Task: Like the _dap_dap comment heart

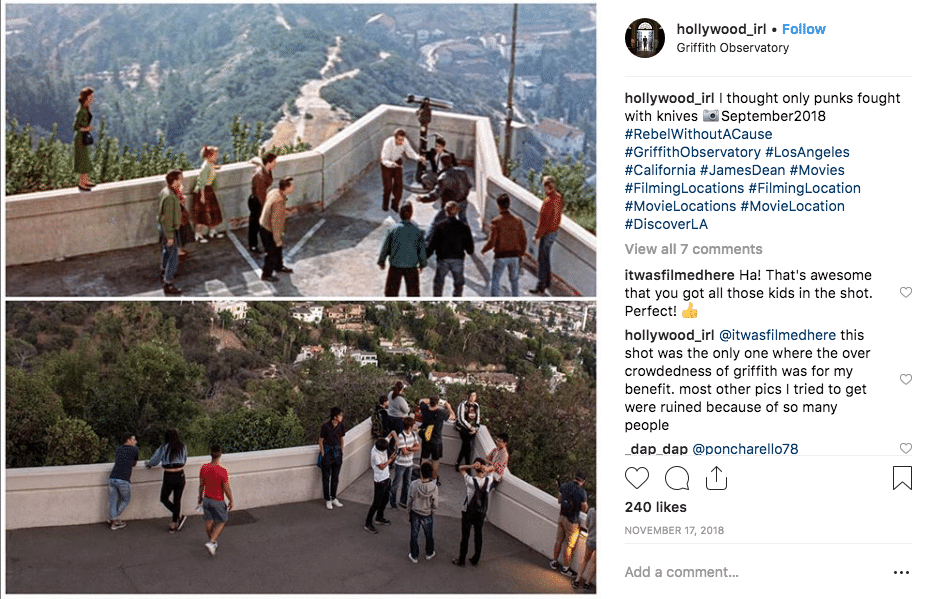Action: click(906, 448)
